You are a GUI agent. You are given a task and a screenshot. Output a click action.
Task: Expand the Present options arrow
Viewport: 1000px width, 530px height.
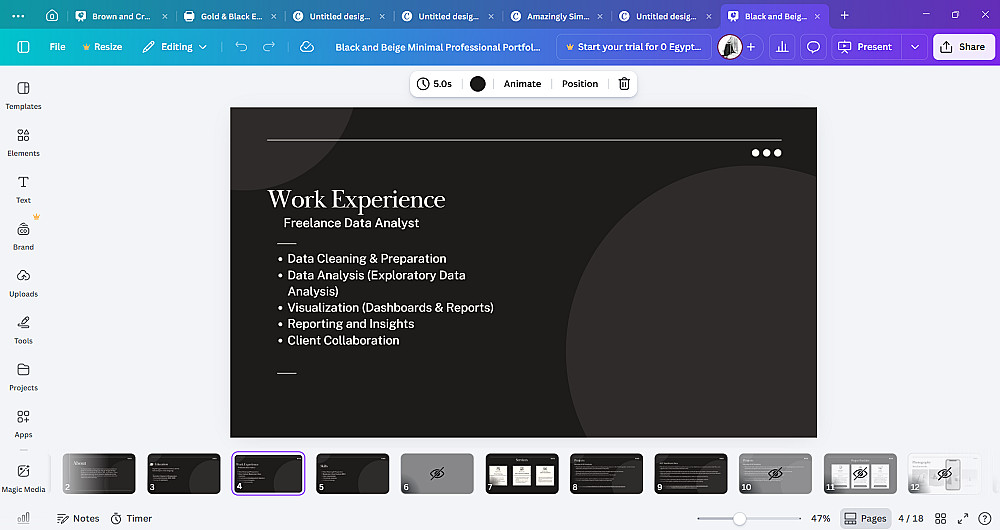coord(915,47)
